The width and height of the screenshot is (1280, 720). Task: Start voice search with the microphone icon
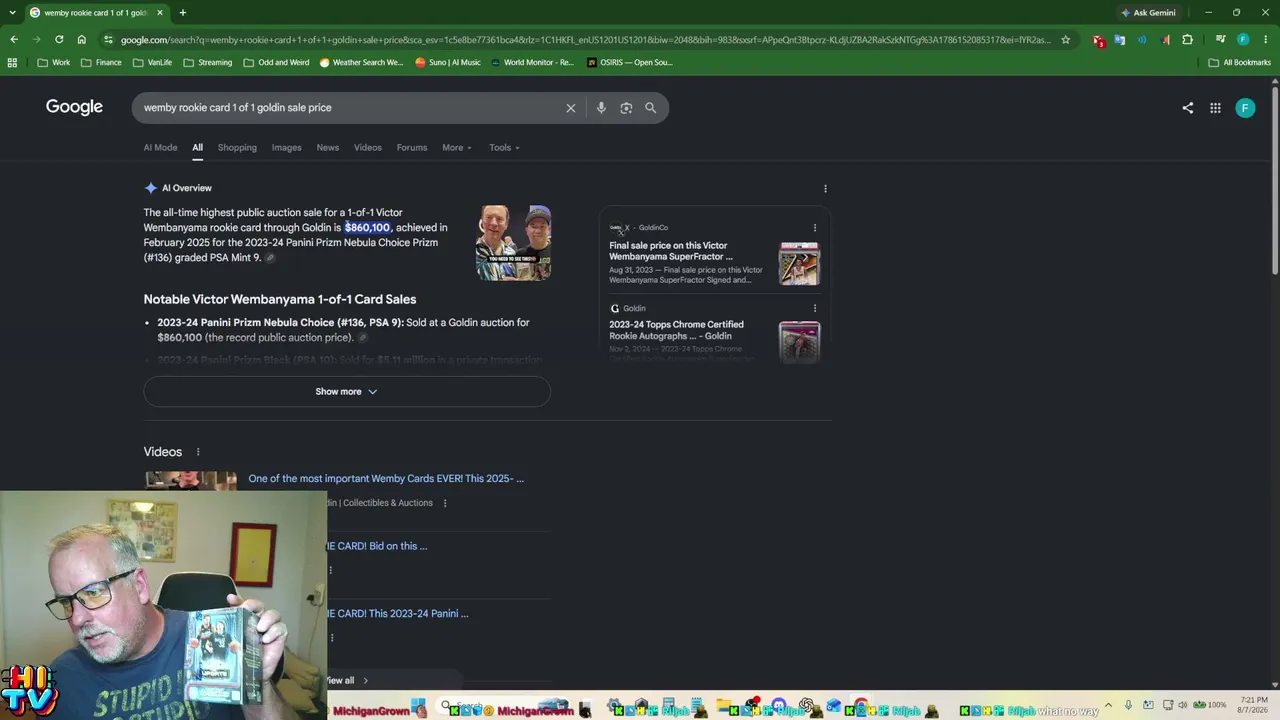(601, 108)
